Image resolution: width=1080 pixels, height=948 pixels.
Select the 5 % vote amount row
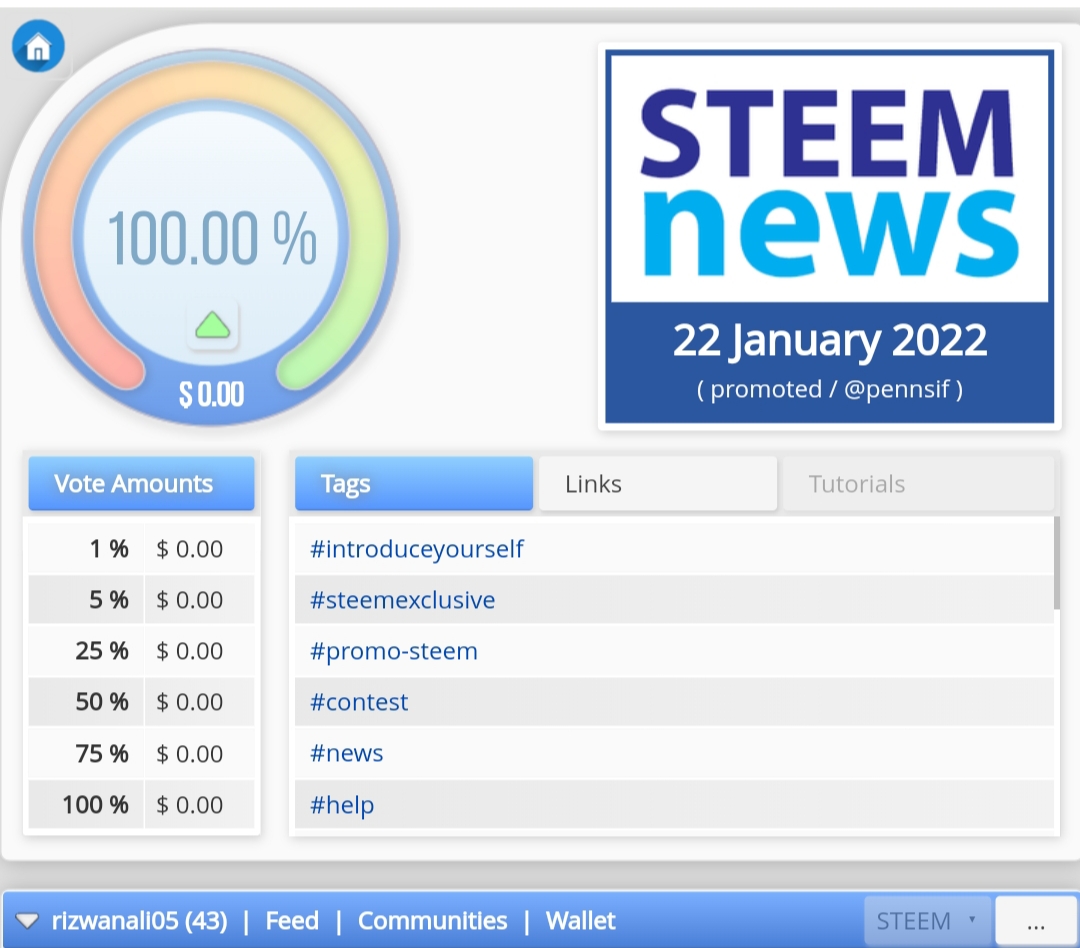click(141, 600)
